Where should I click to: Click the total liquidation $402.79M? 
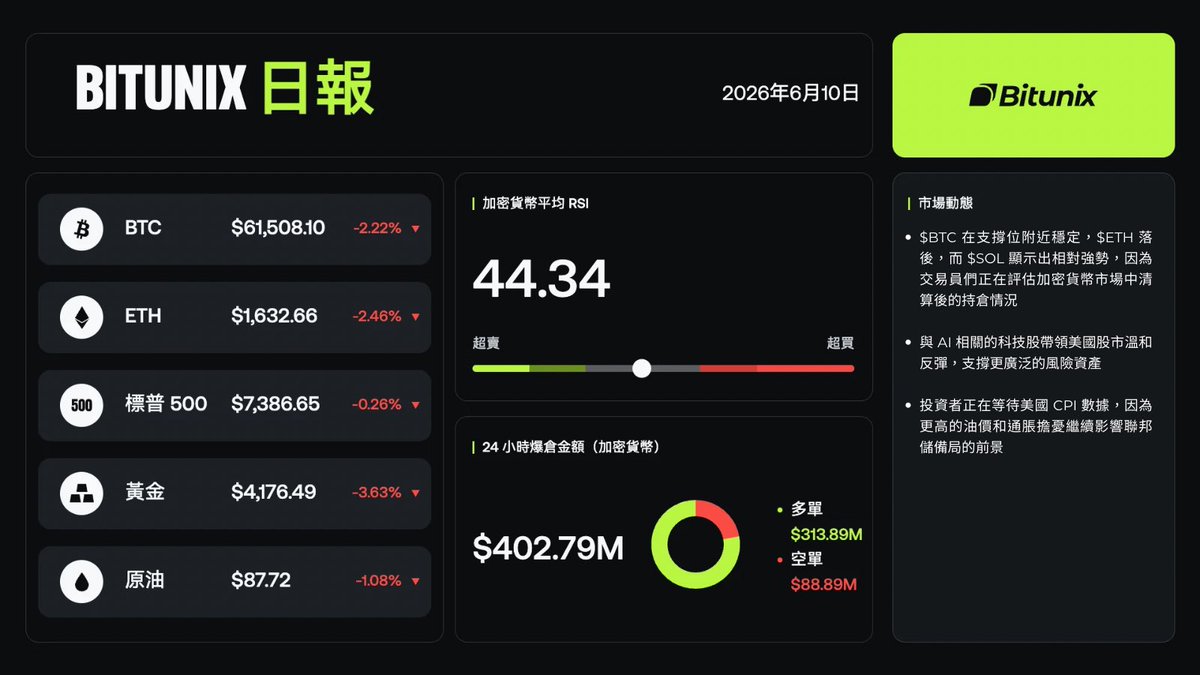(x=548, y=548)
